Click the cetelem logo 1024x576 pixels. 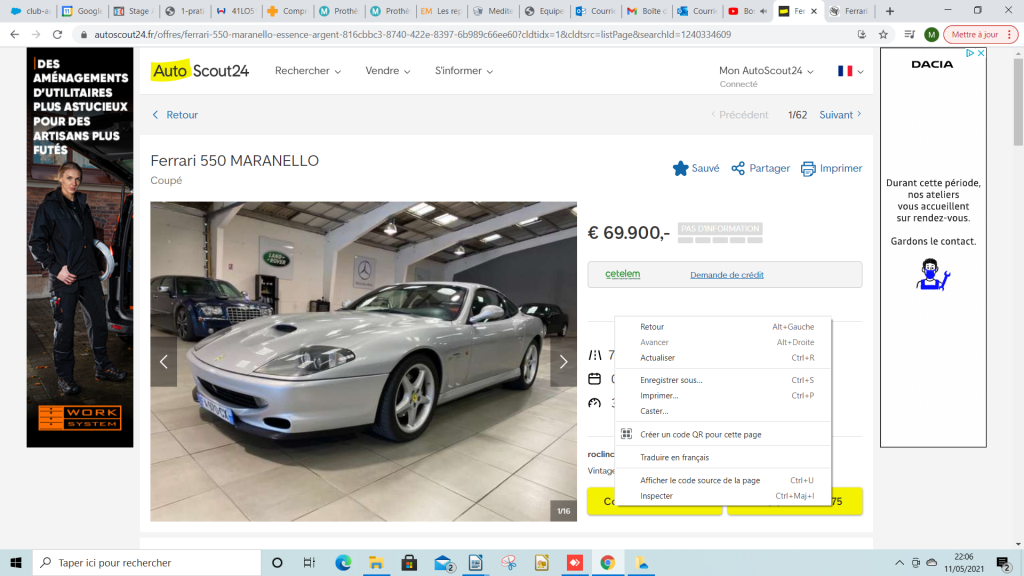(622, 274)
